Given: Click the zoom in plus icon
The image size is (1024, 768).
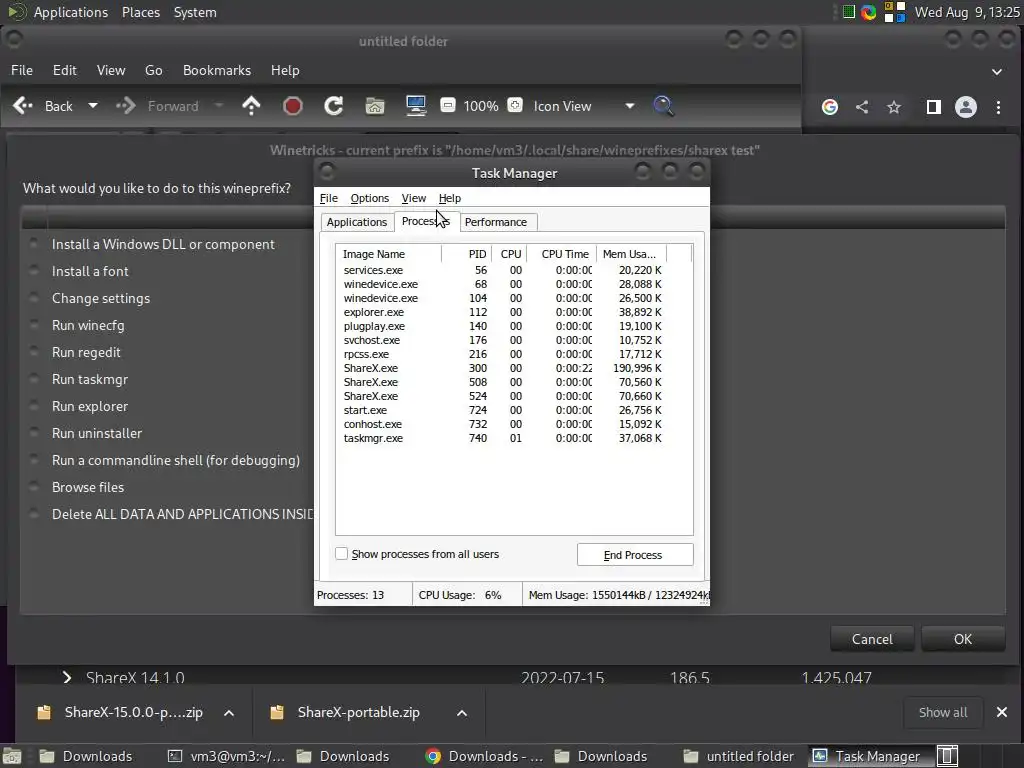Looking at the screenshot, I should [x=515, y=105].
